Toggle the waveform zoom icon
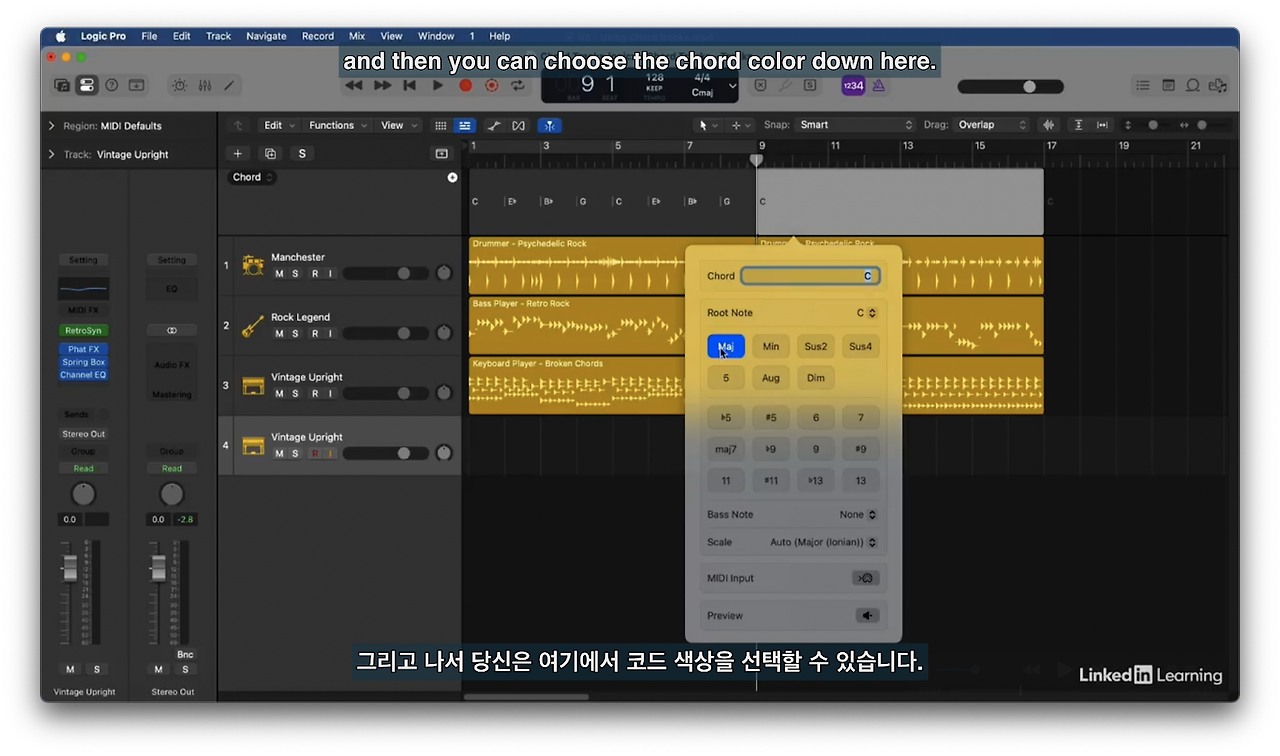Viewport: 1280px width, 756px height. [1049, 125]
